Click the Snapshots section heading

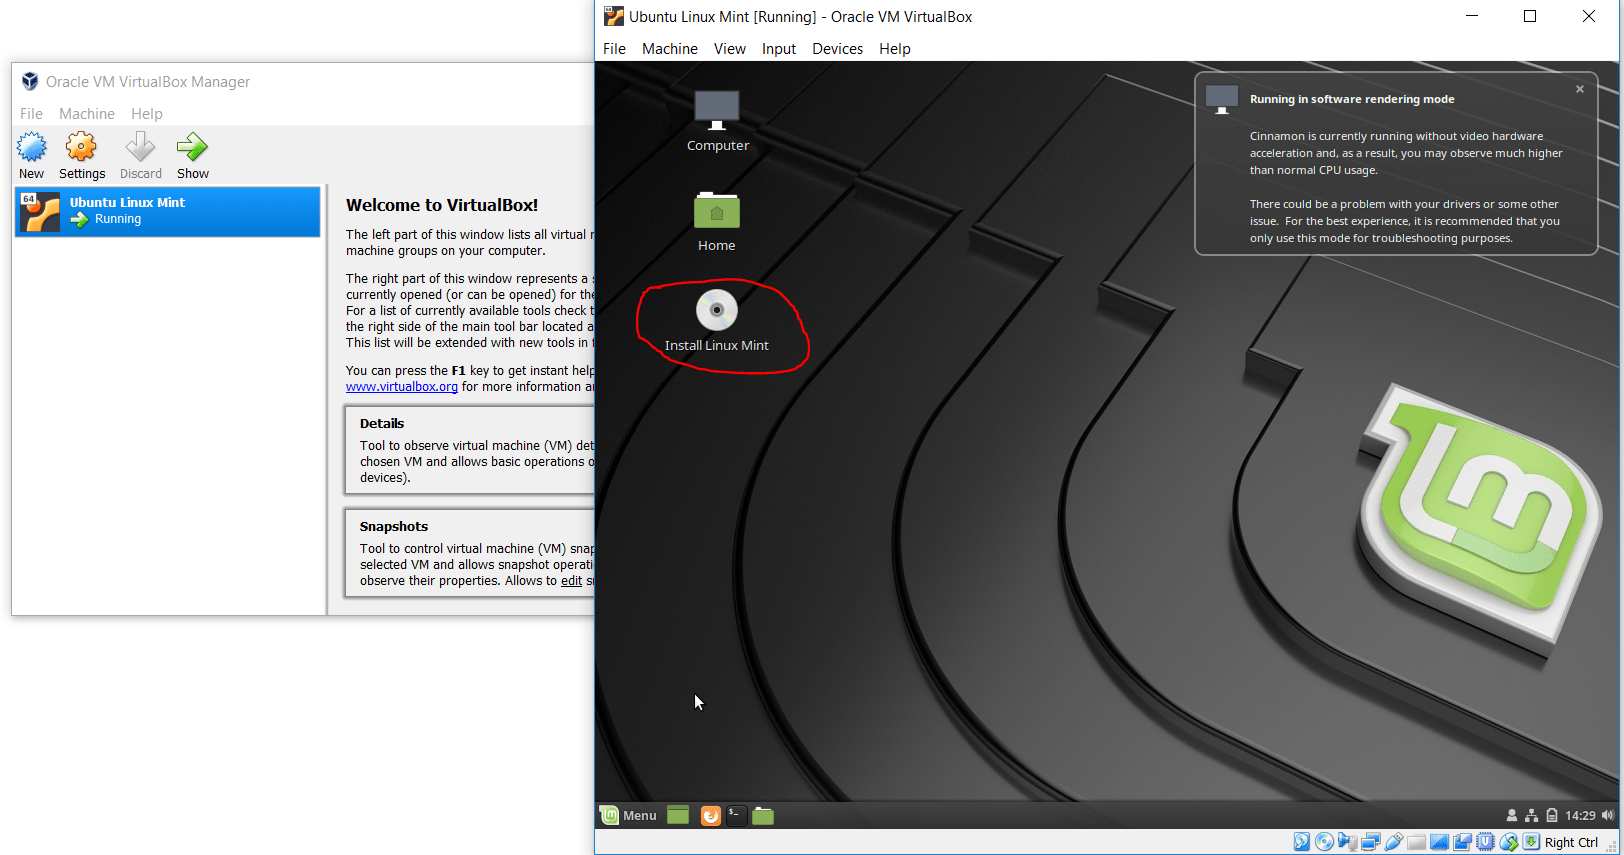click(x=394, y=527)
